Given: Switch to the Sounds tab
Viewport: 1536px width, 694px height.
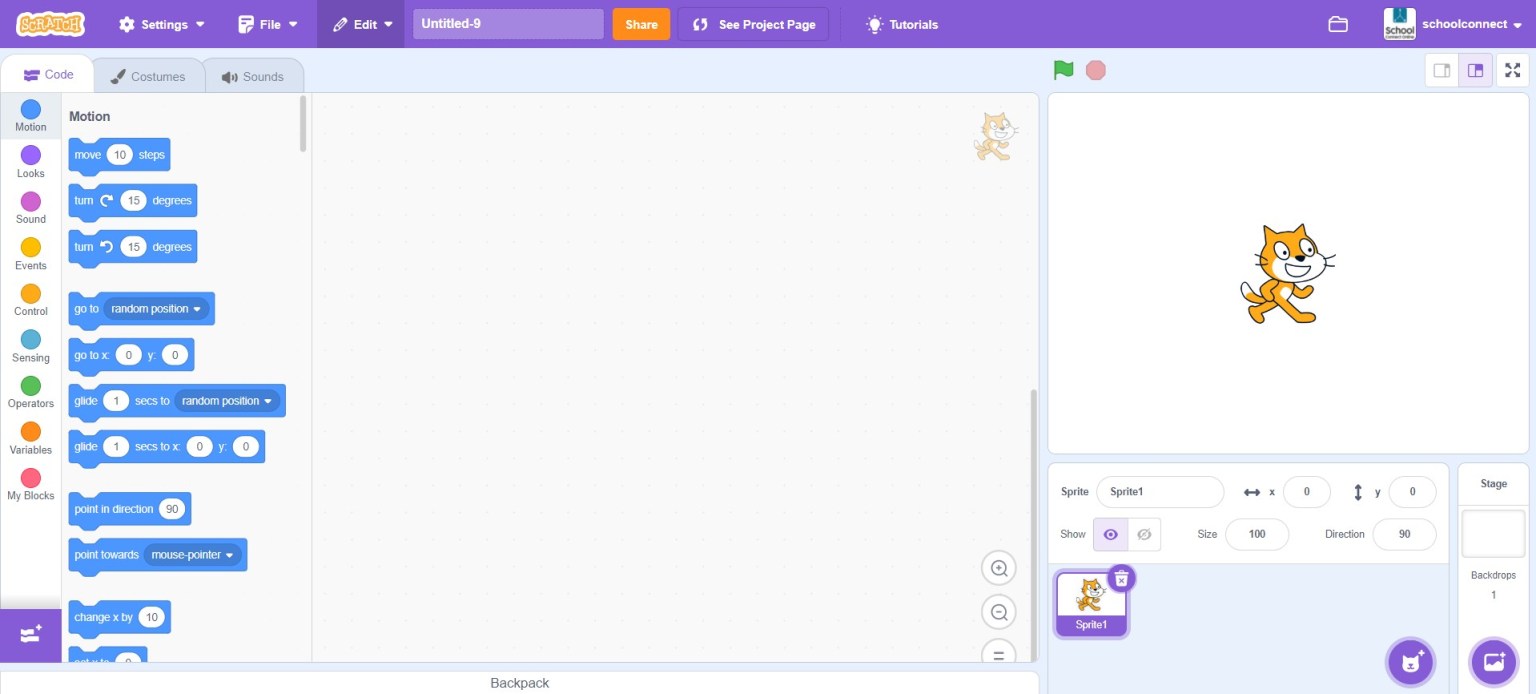Looking at the screenshot, I should [253, 76].
